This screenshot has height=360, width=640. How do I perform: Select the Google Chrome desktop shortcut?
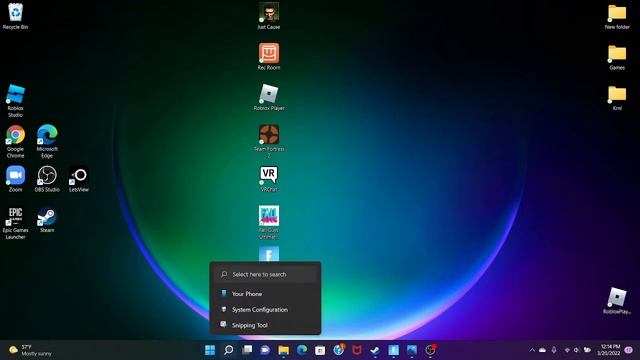pos(16,142)
